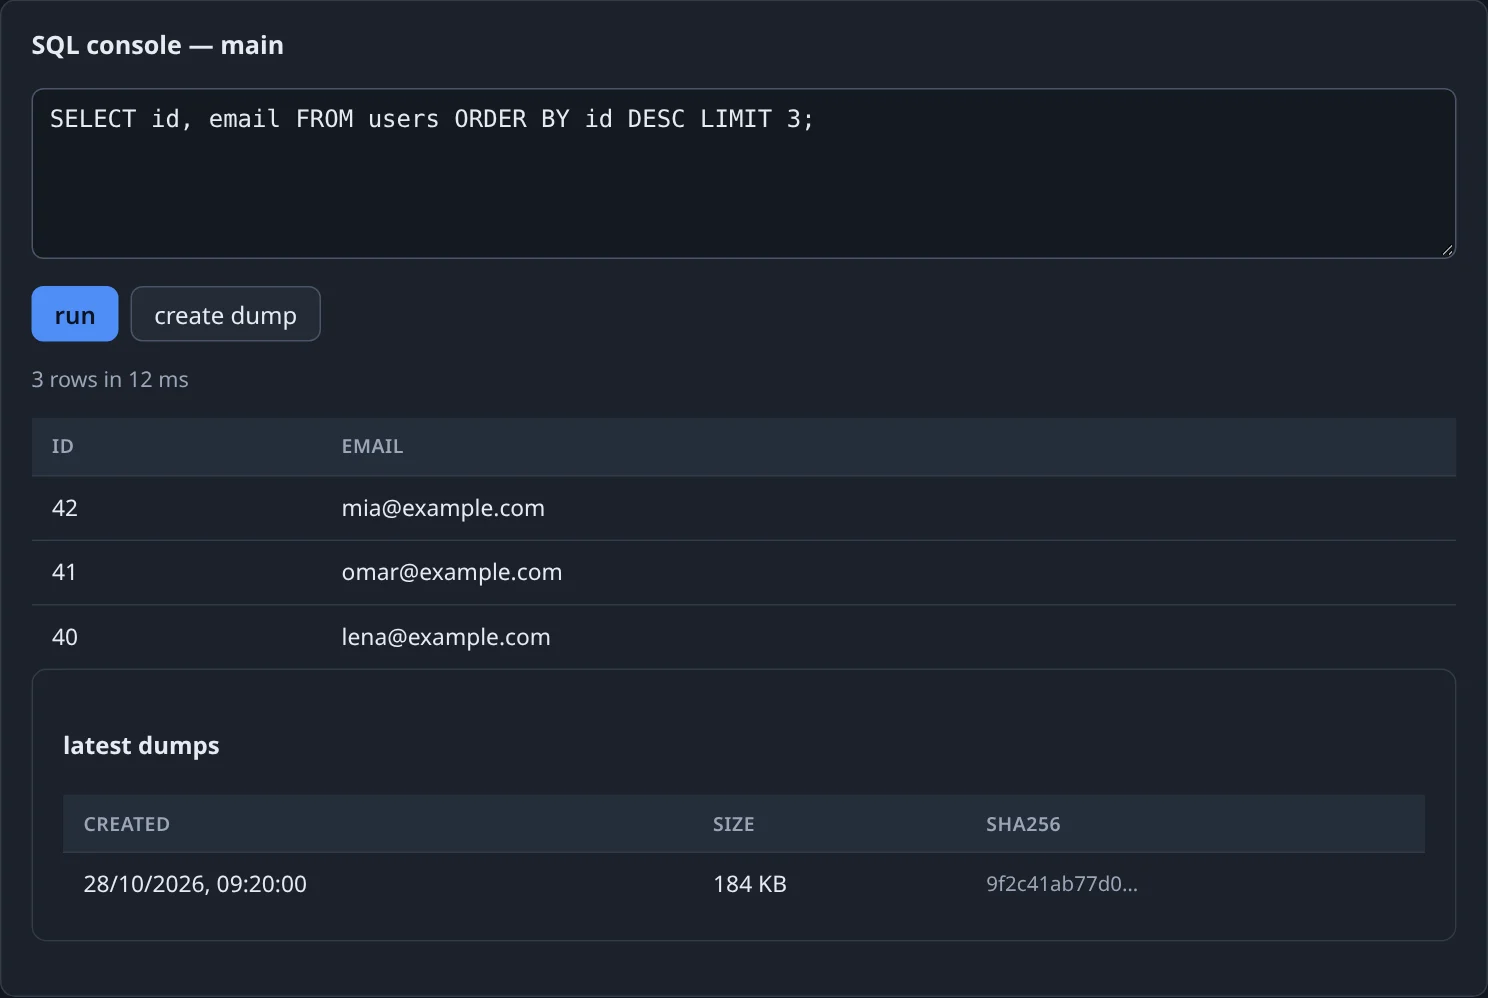Select the cell with id 41
The image size is (1488, 998).
tap(64, 572)
